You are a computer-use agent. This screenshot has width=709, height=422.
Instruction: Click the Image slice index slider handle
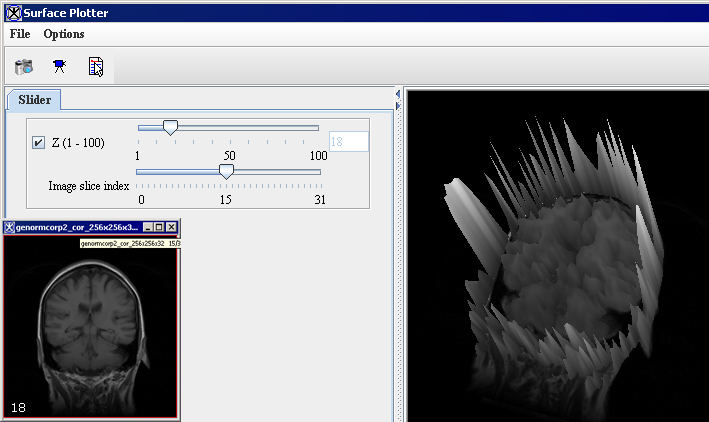coord(226,172)
